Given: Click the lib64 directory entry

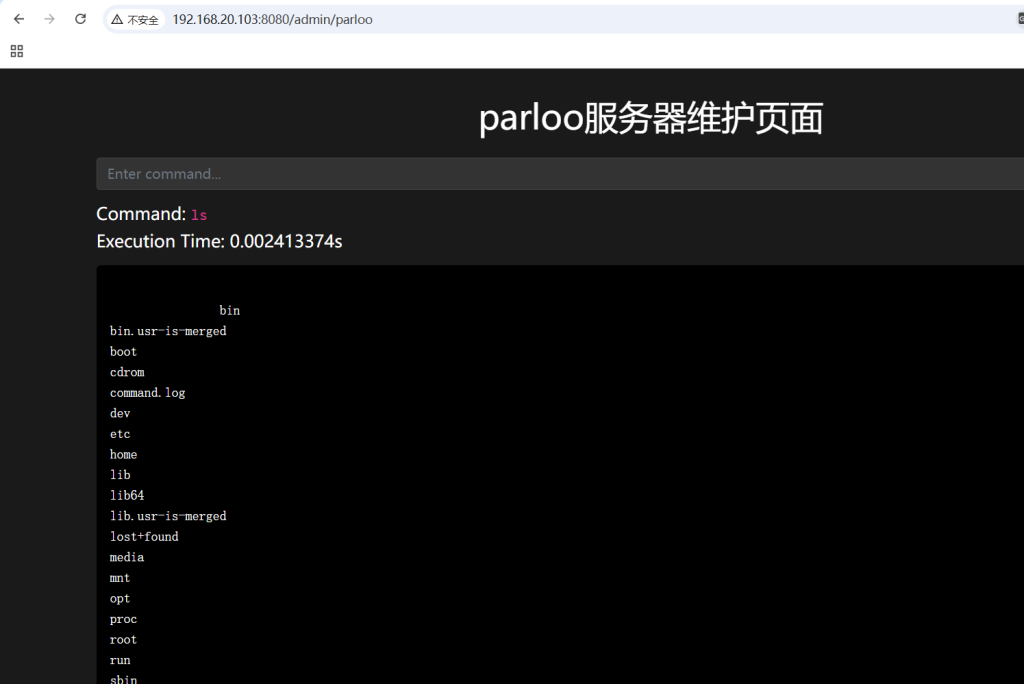Looking at the screenshot, I should (x=127, y=496).
